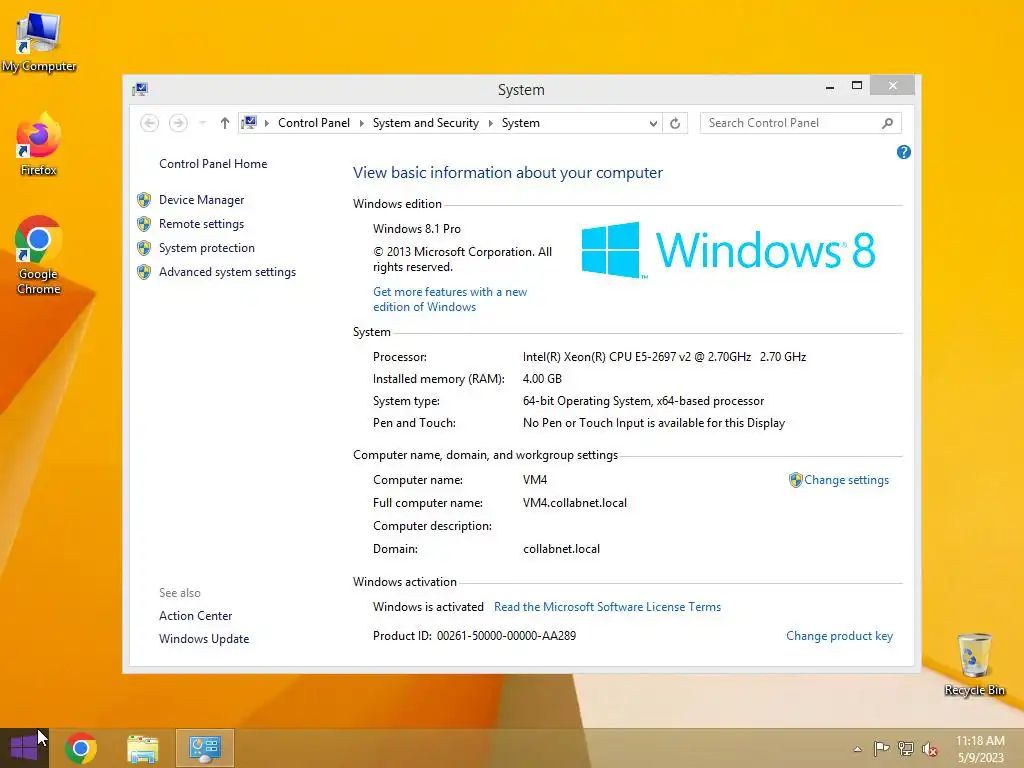This screenshot has height=768, width=1024.
Task: Click the address bar computer icon
Action: (x=249, y=122)
